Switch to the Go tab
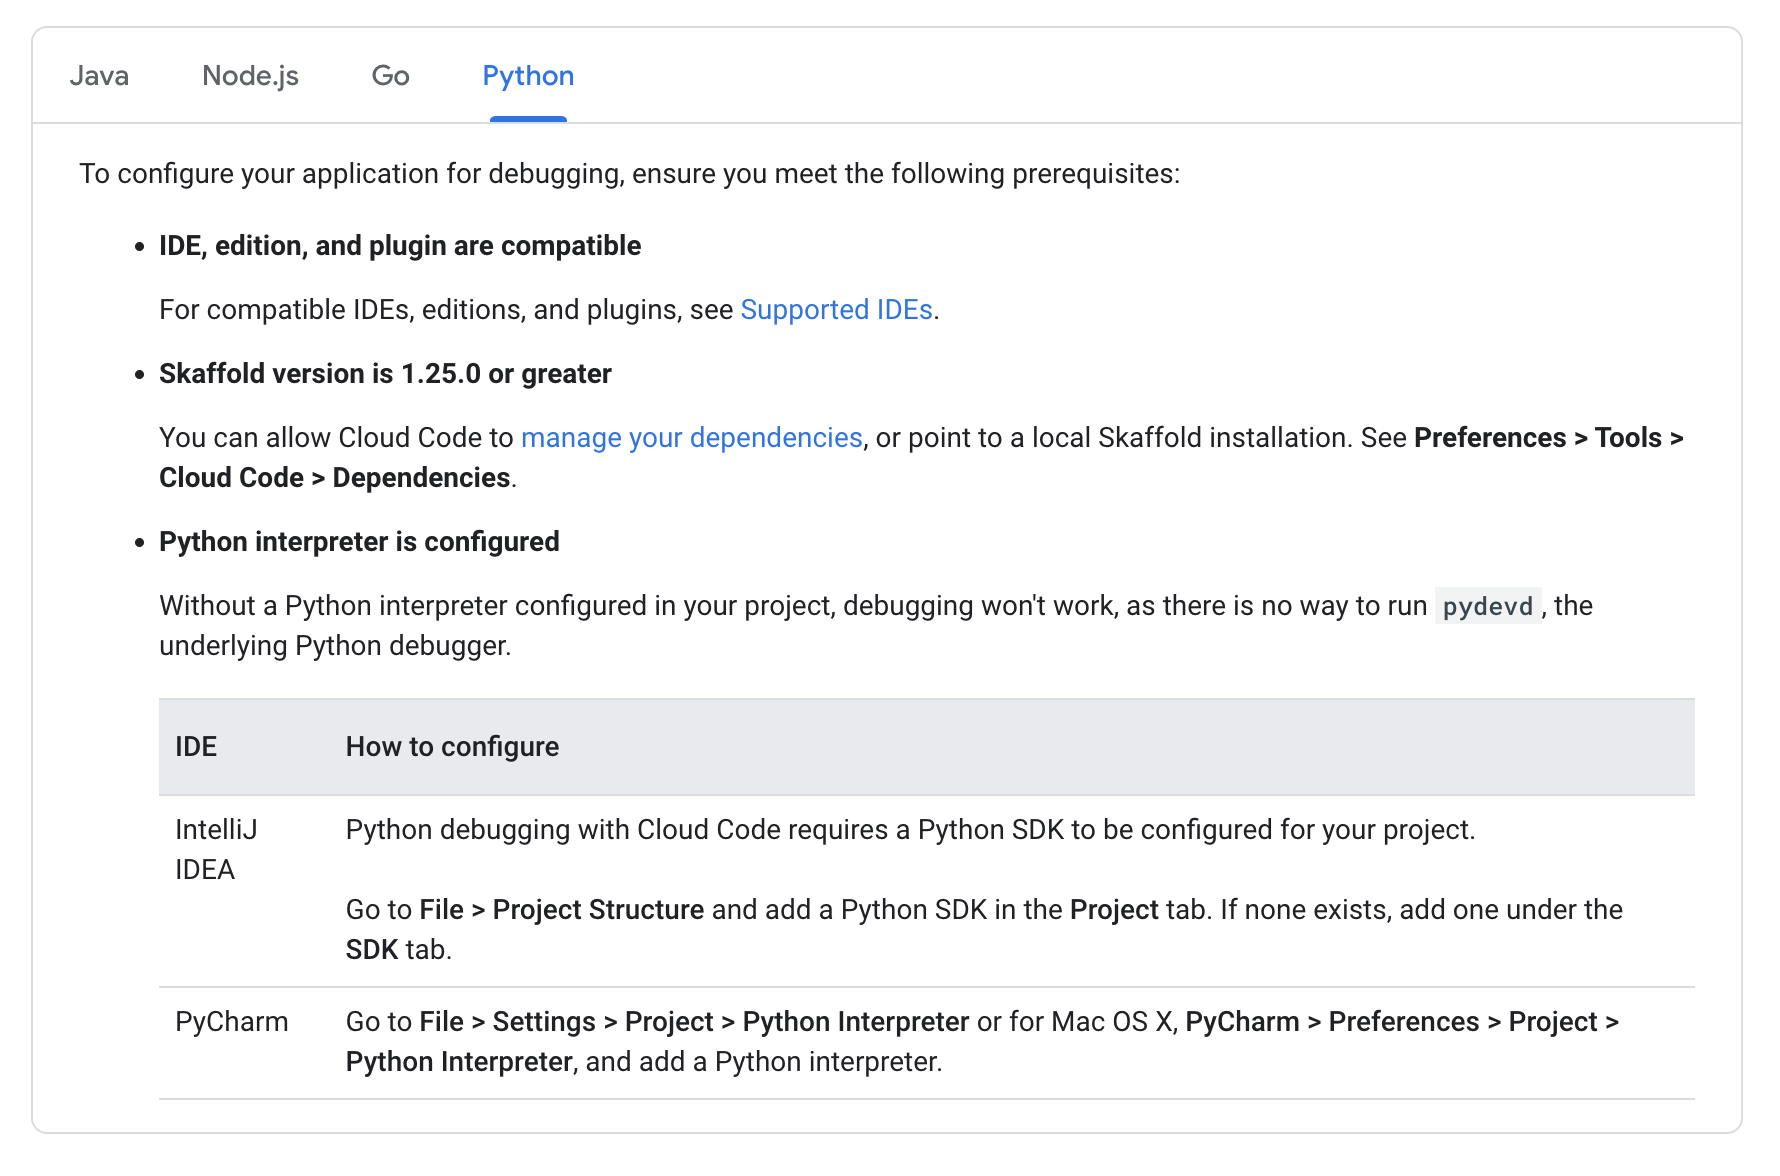The image size is (1780, 1176). tap(390, 75)
